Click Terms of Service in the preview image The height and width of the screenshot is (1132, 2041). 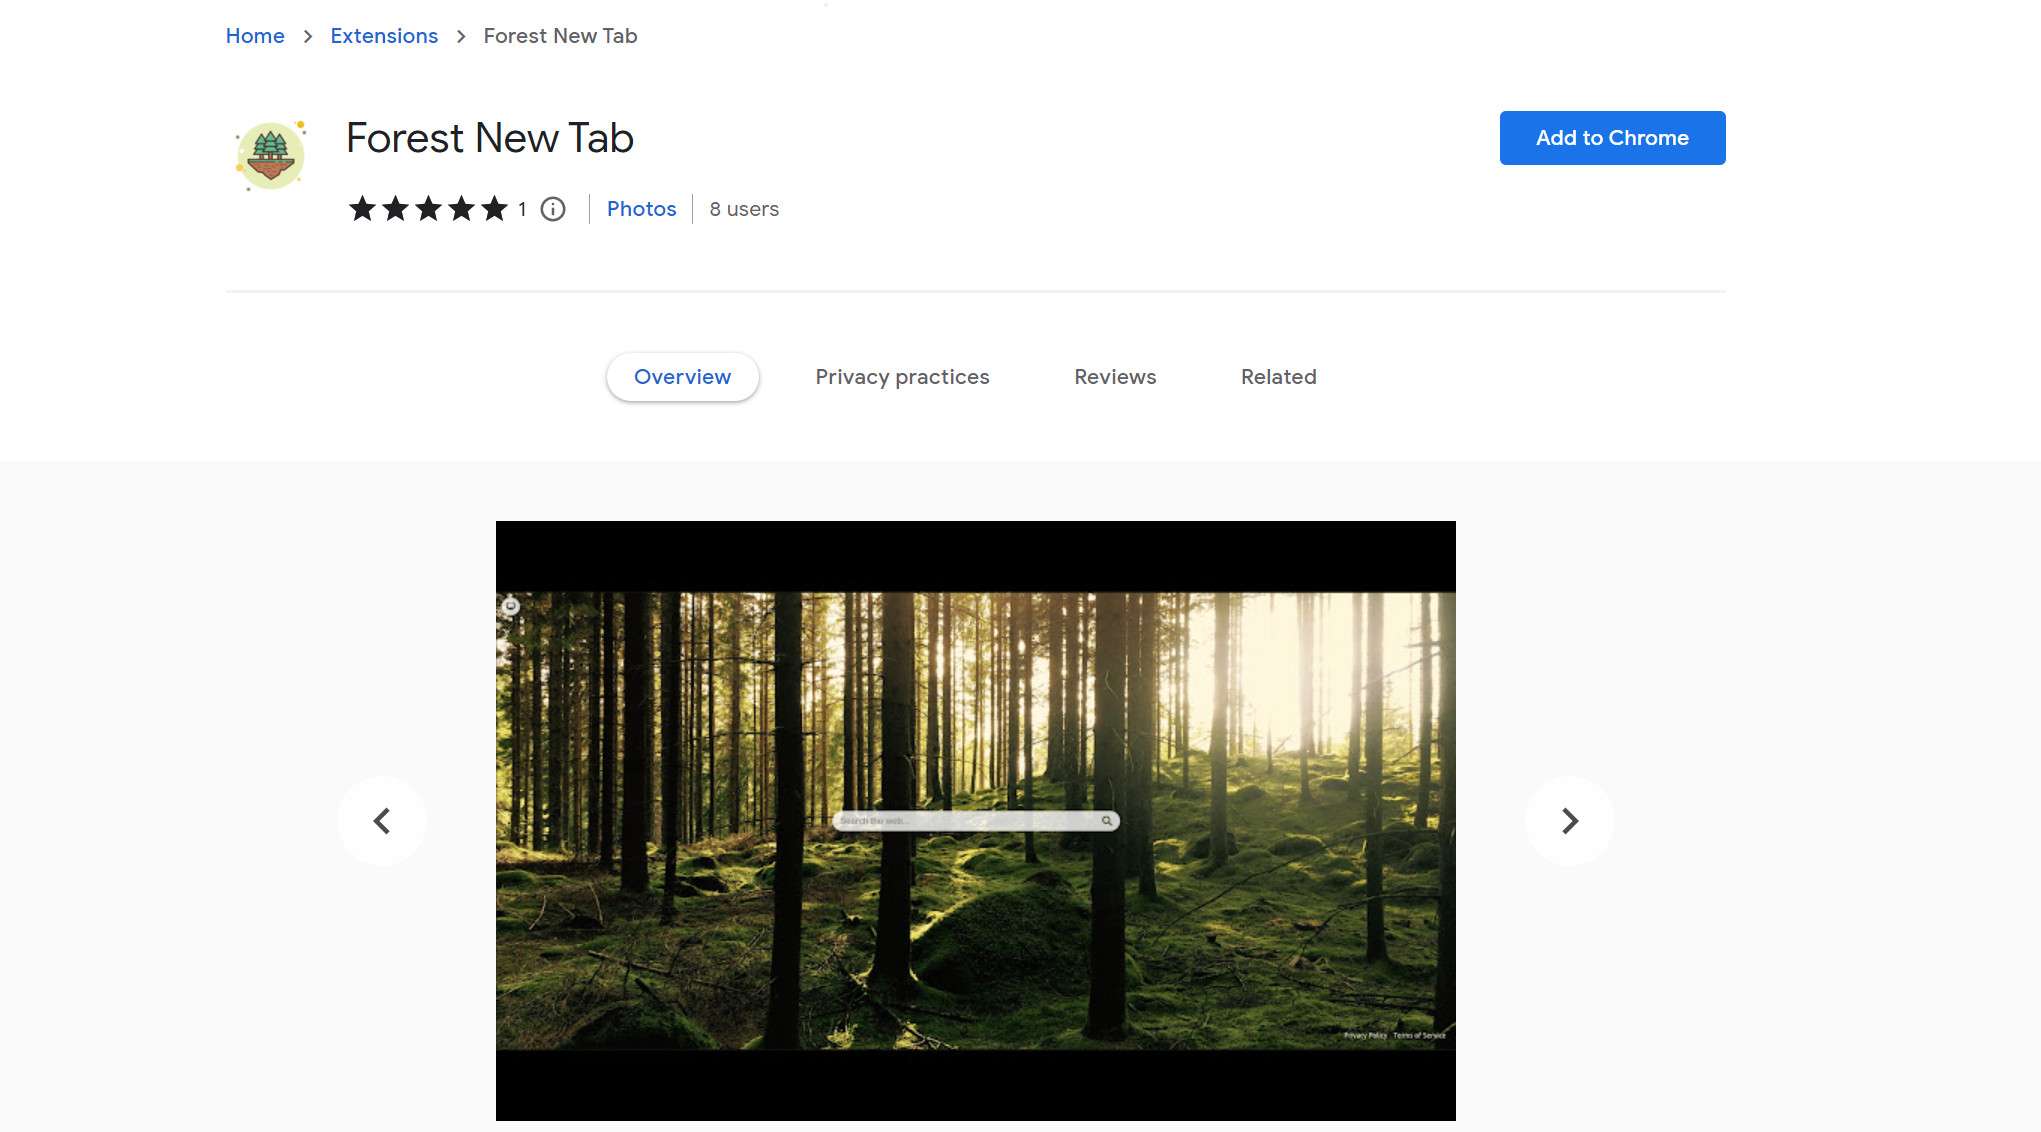point(1419,1036)
